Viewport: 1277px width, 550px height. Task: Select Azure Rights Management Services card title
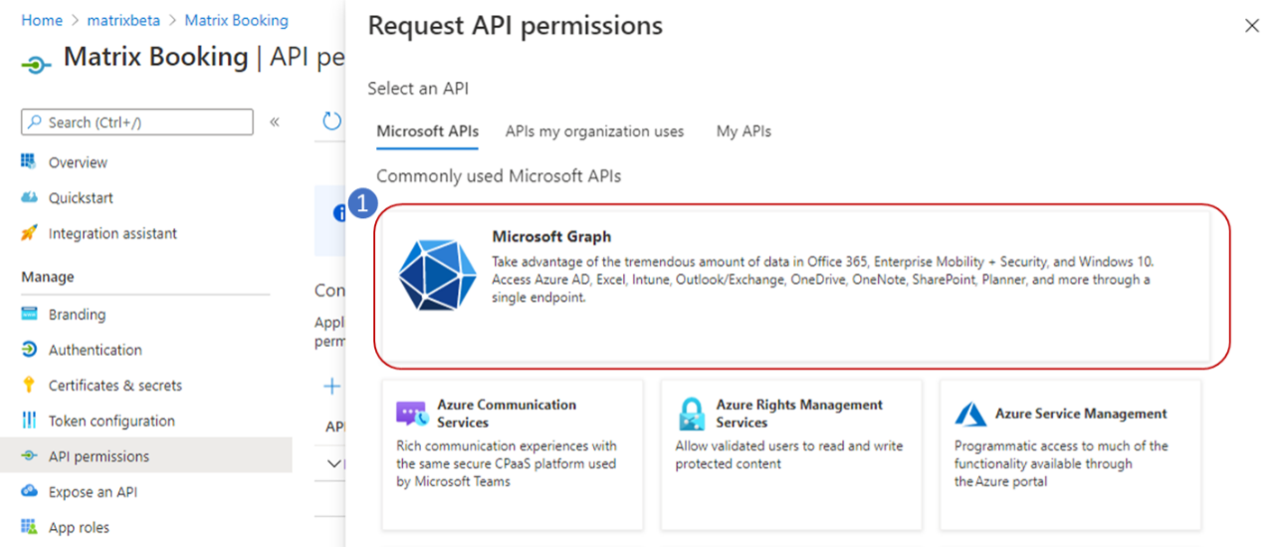click(x=799, y=413)
